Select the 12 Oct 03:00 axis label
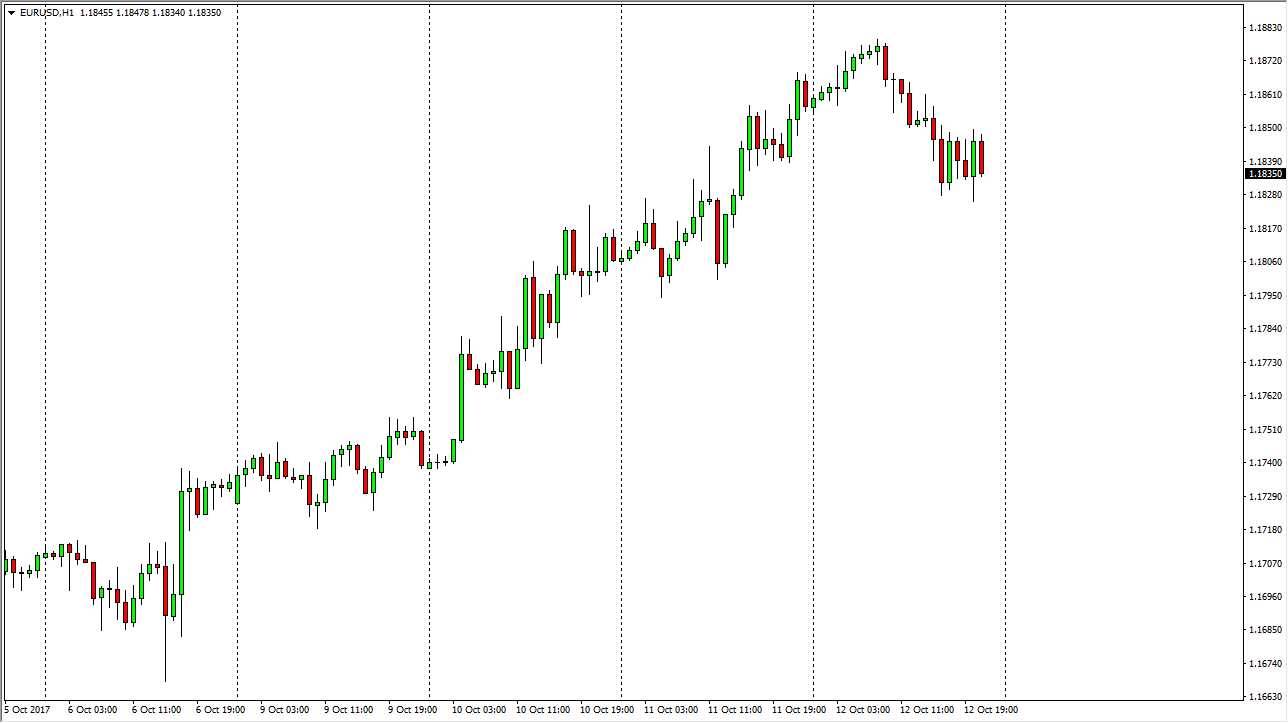The width and height of the screenshot is (1288, 723). pyautogui.click(x=862, y=709)
